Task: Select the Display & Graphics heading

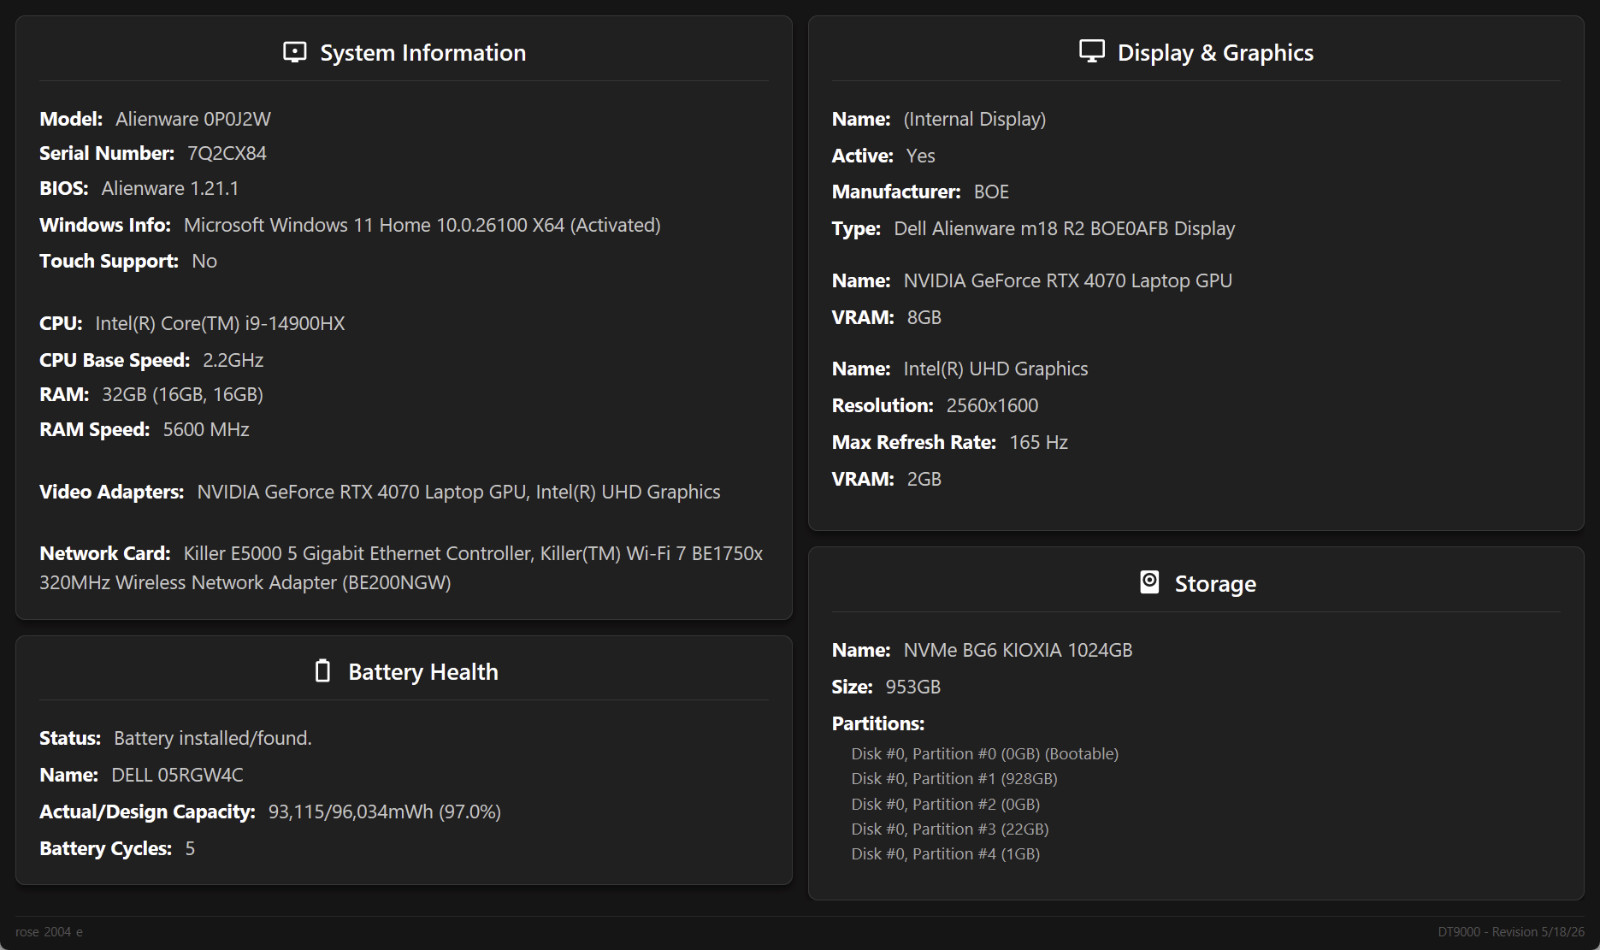Action: click(1215, 53)
